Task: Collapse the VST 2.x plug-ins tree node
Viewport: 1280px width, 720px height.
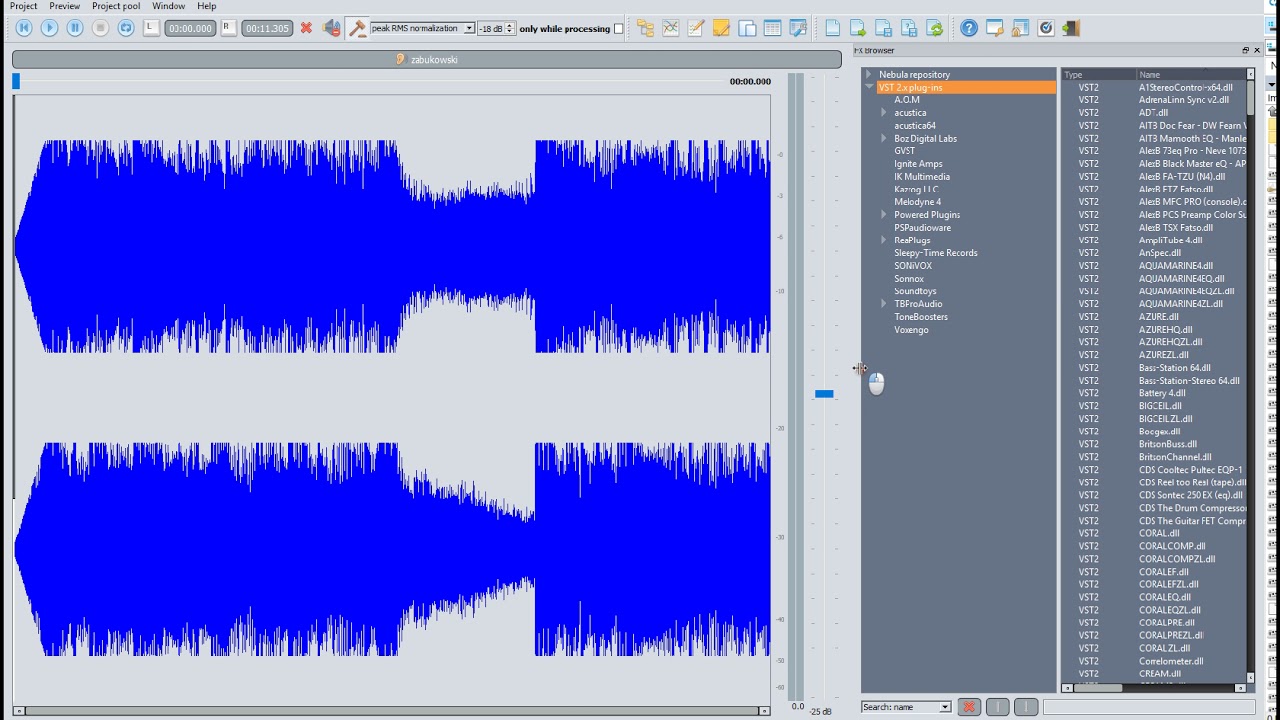Action: click(869, 87)
